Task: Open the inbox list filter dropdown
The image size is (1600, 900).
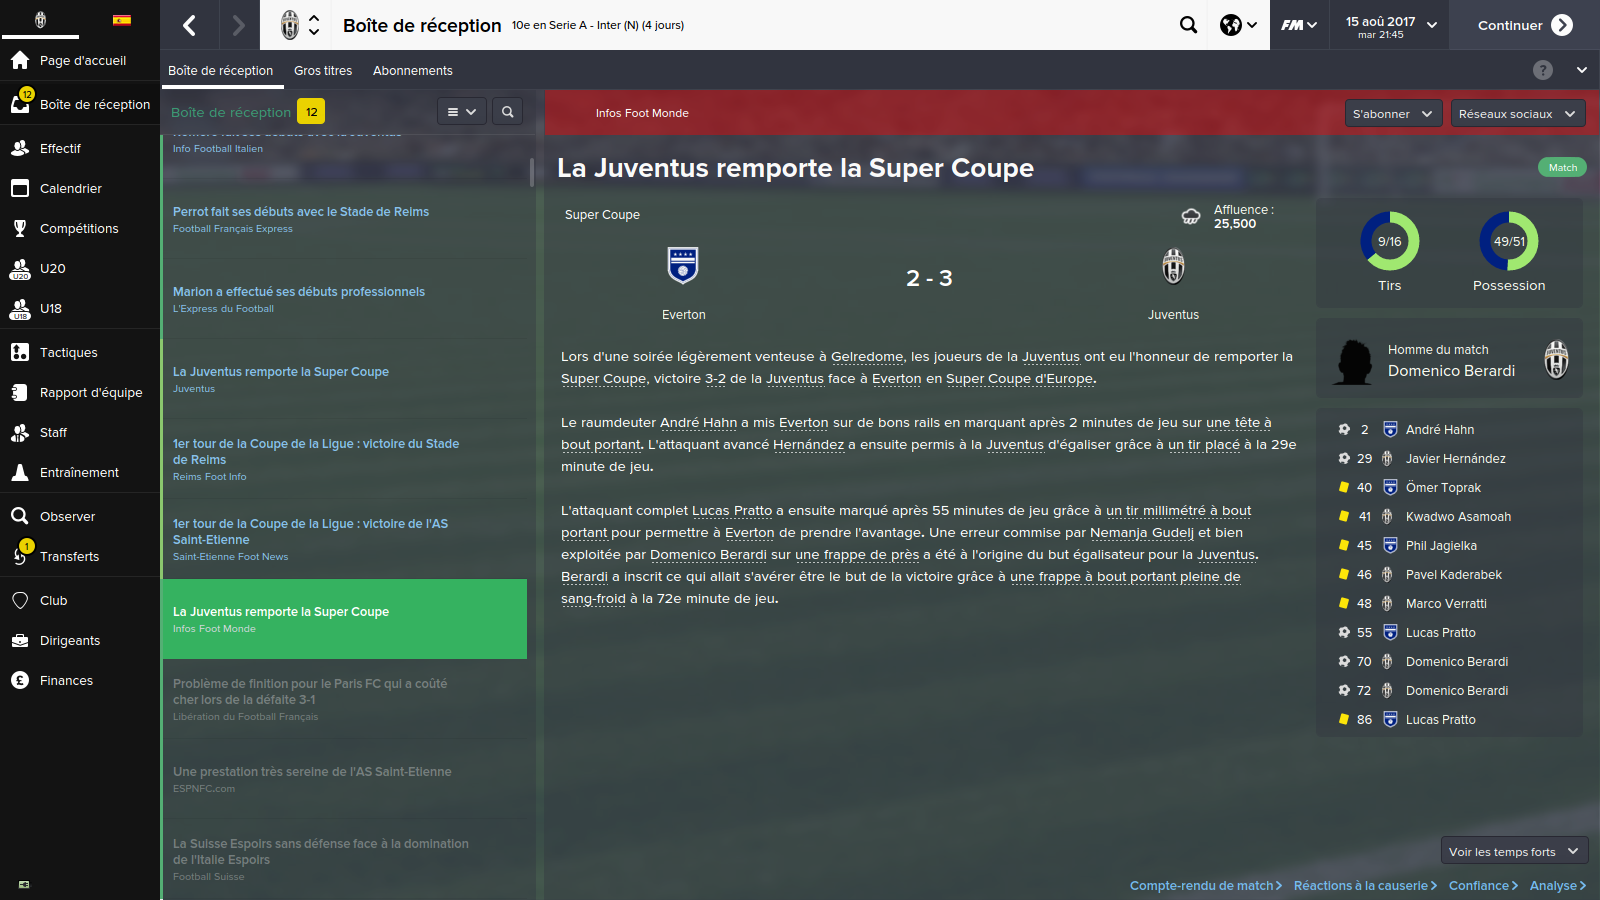Action: pos(462,112)
